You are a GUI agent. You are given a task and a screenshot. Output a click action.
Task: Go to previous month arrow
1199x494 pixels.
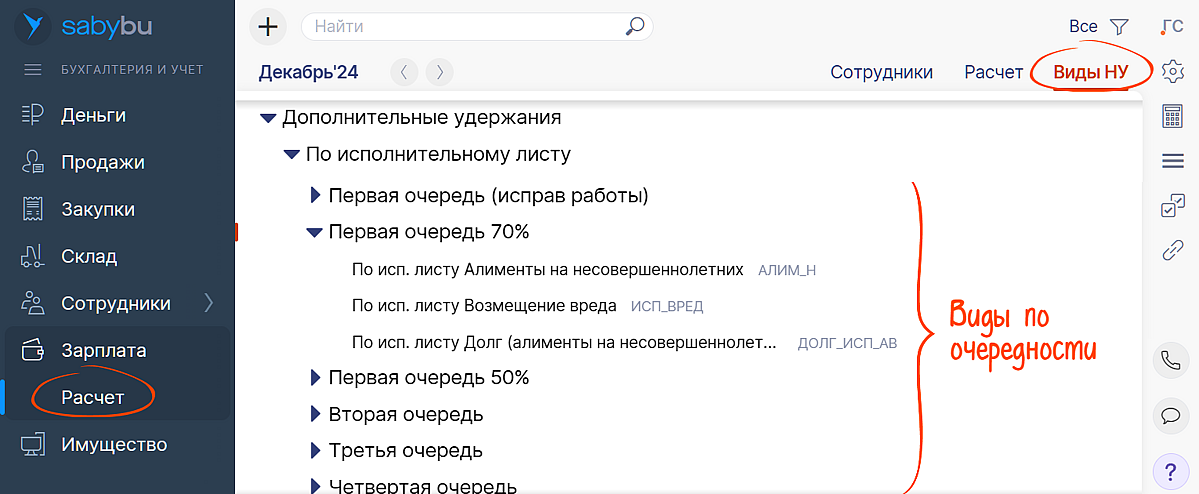[x=404, y=72]
